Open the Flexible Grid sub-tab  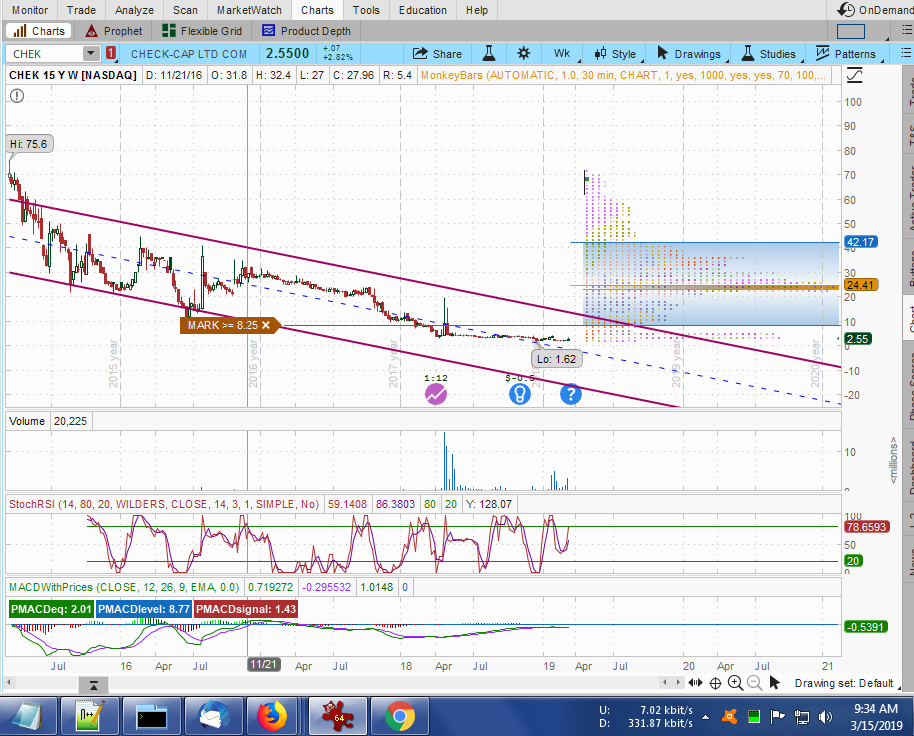pos(202,31)
